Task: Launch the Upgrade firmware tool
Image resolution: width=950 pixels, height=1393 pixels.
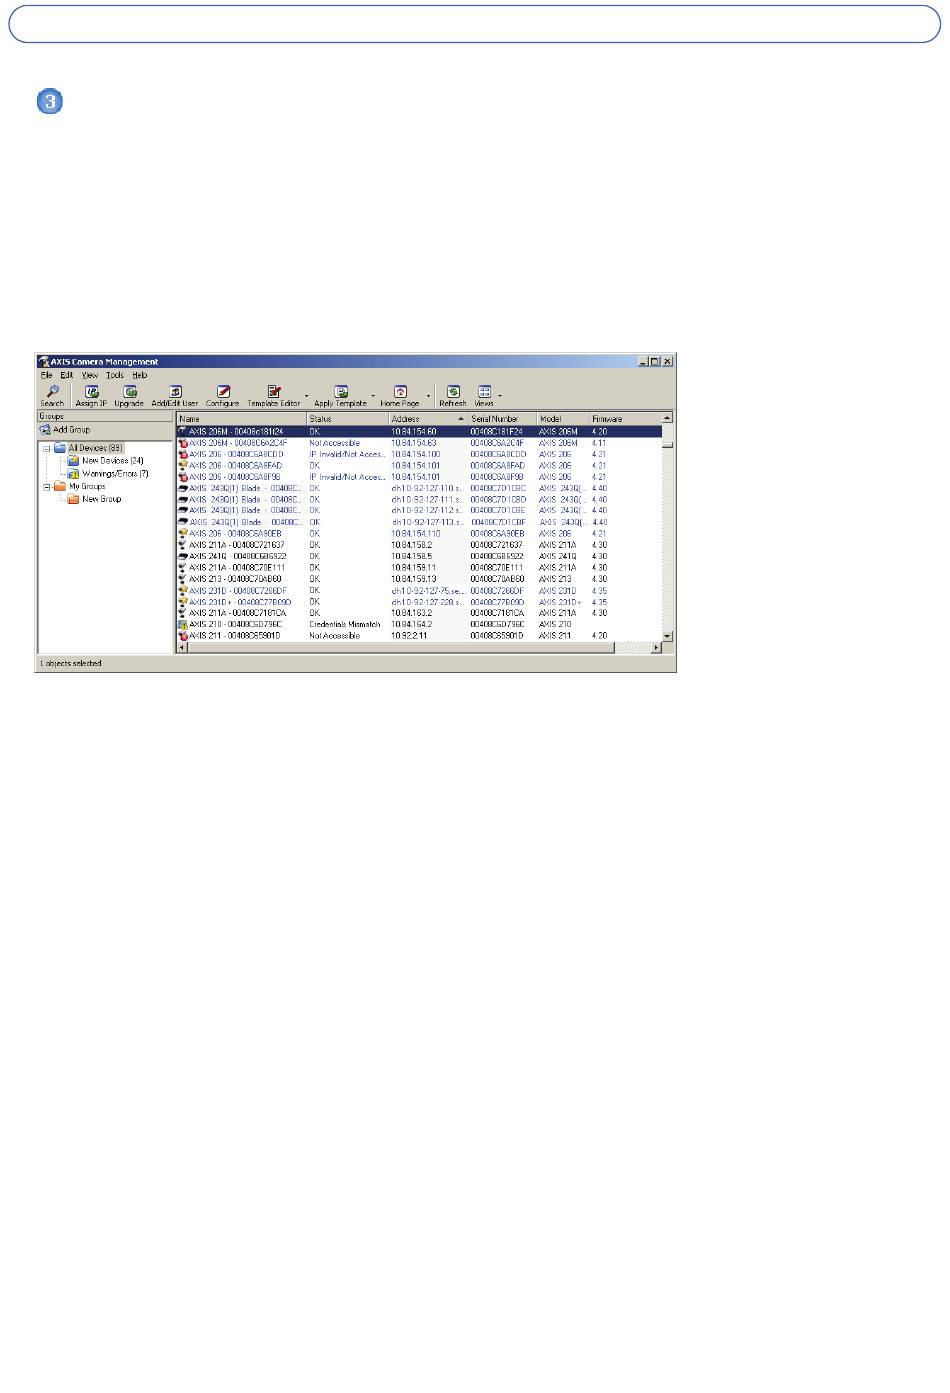Action: (129, 396)
